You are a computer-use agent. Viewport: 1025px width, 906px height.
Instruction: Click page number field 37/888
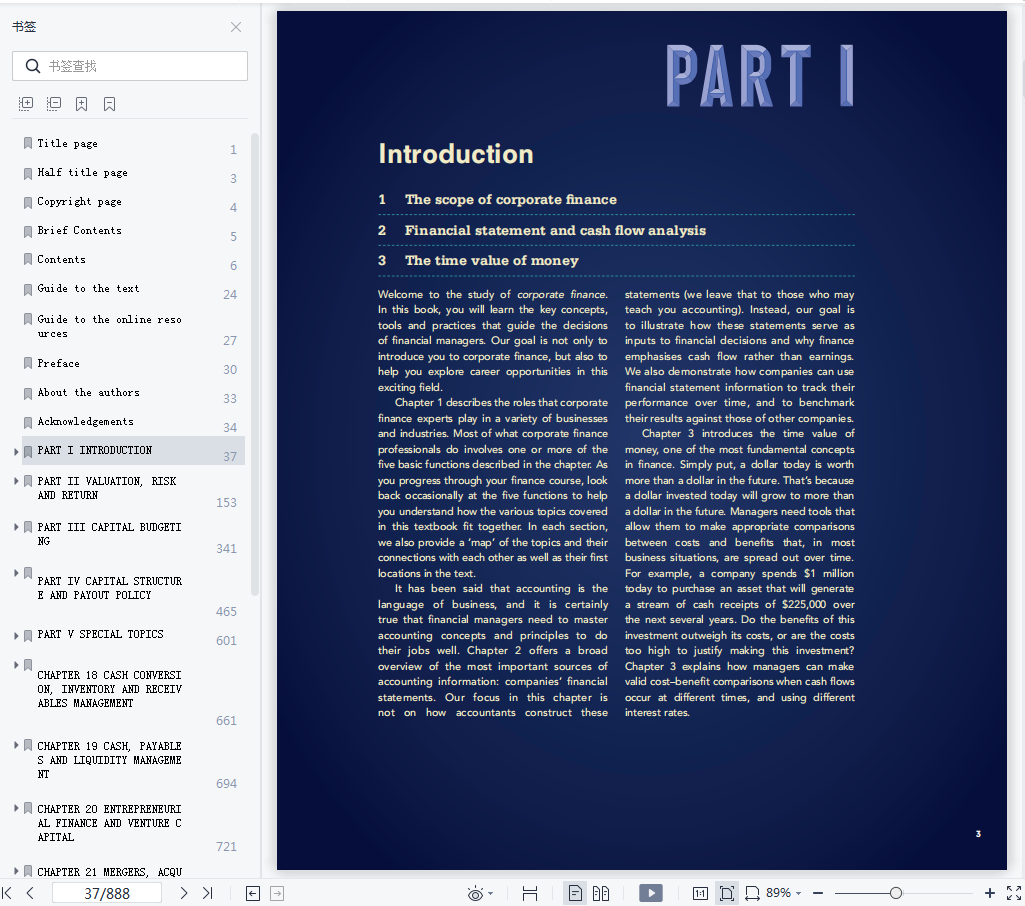point(107,893)
